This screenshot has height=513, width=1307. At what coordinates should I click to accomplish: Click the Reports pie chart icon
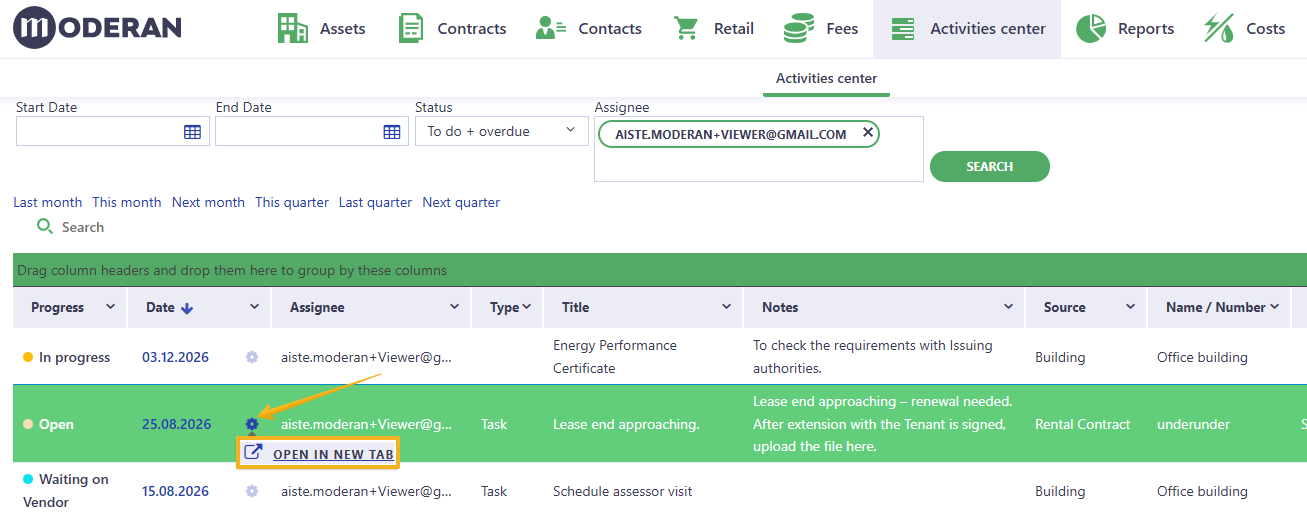[1091, 29]
